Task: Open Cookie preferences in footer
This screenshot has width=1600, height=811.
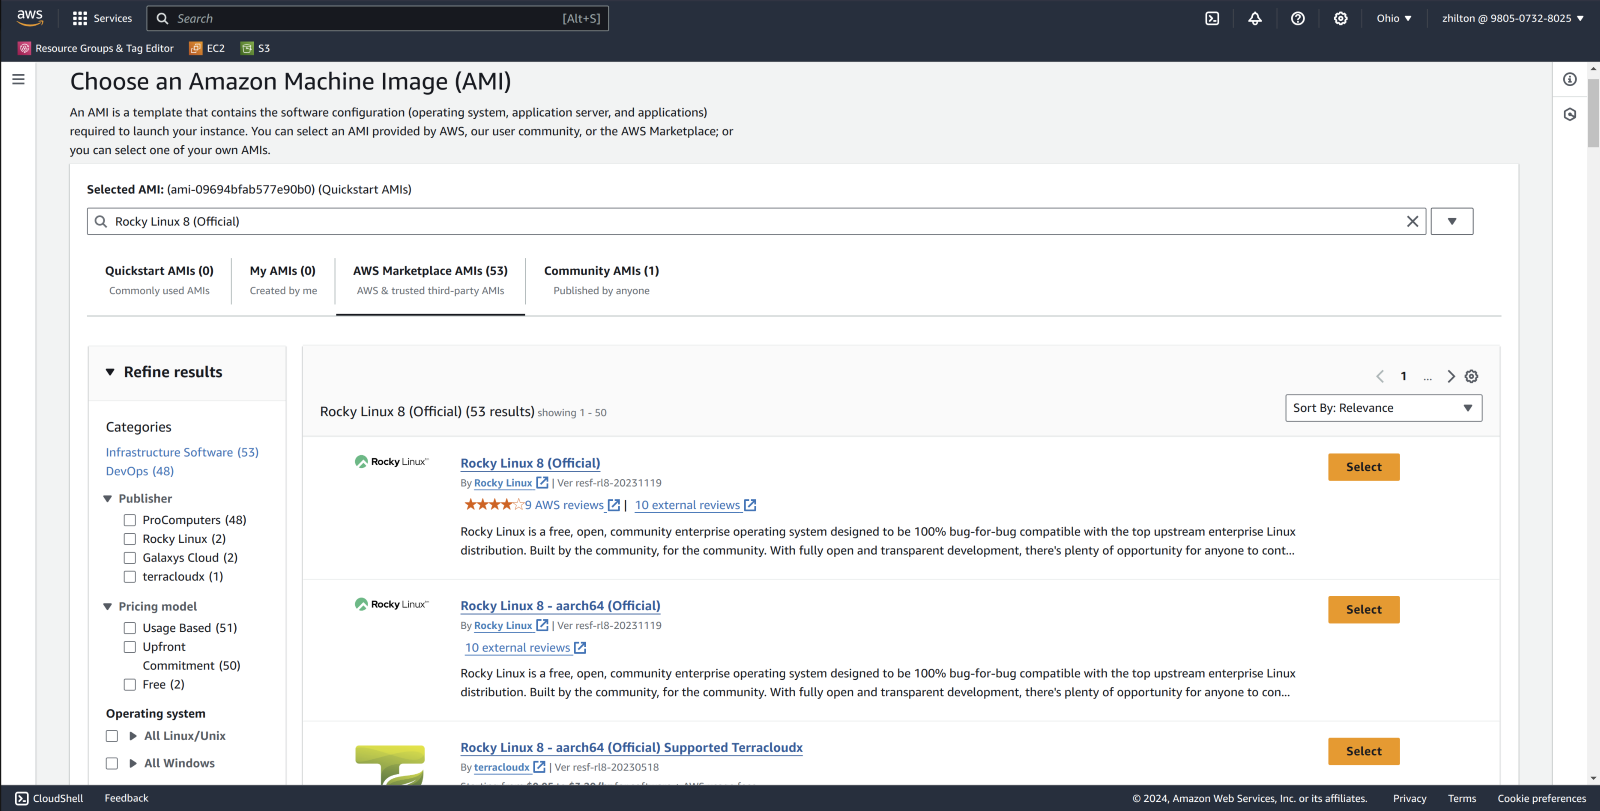Action: coord(1541,798)
